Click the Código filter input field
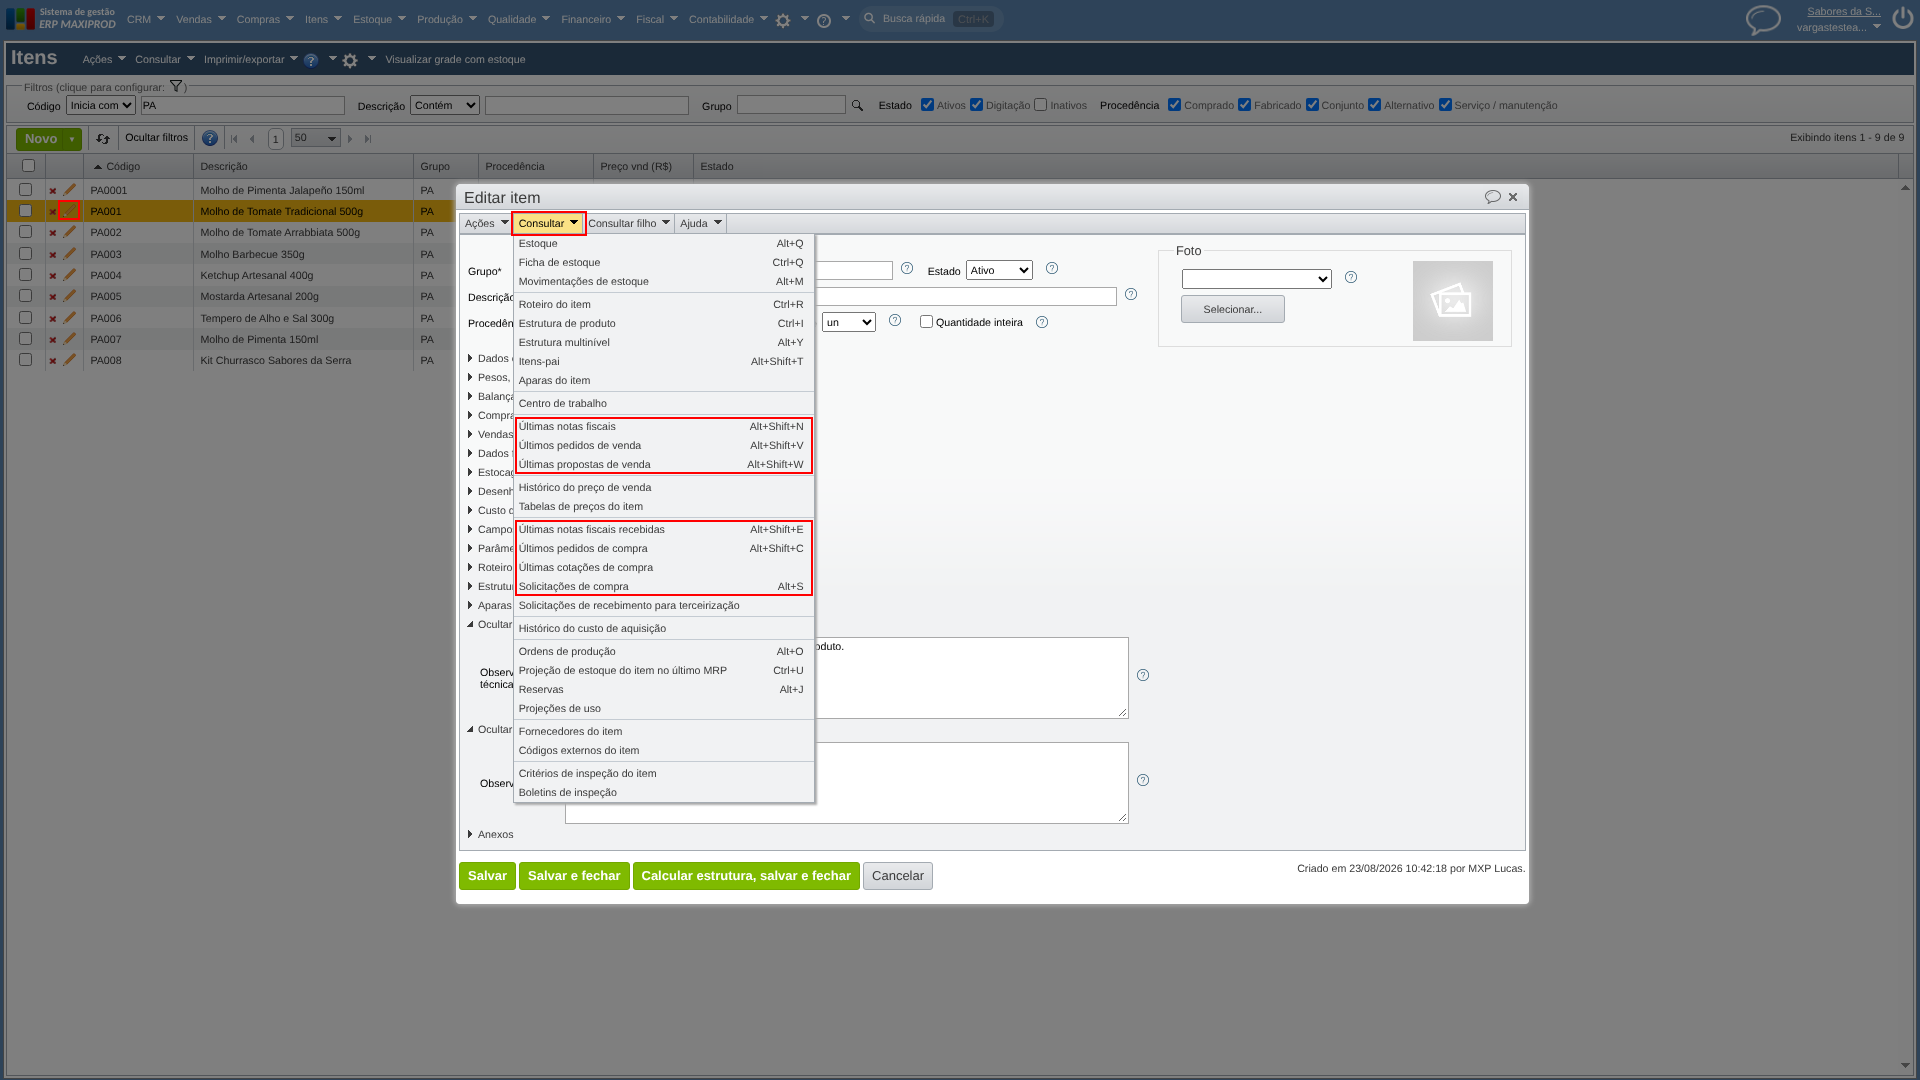Screen dimensions: 1920x1080 point(242,105)
